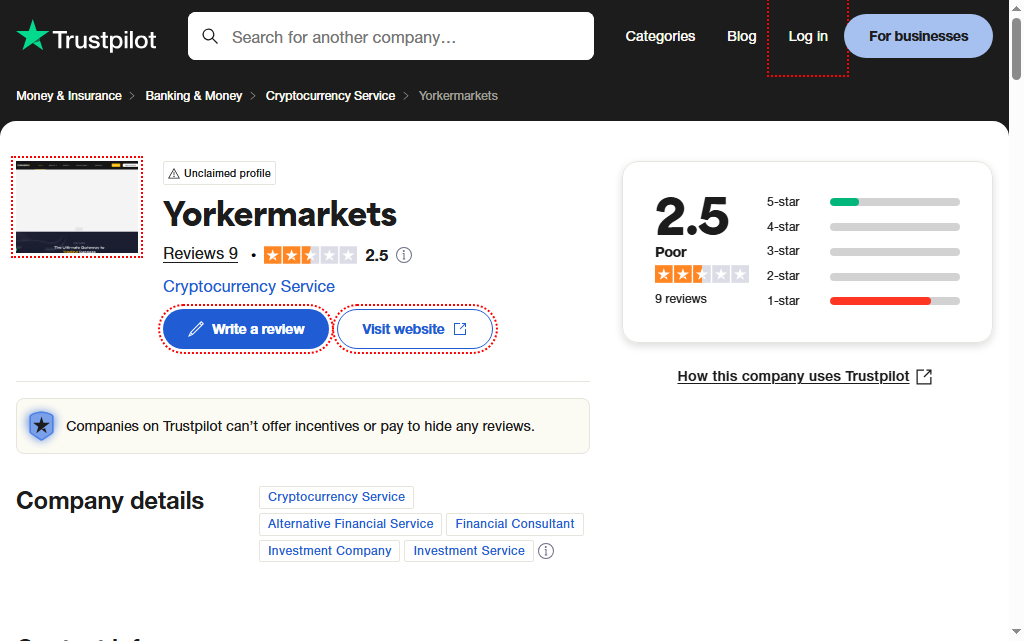
Task: Select the Cryptocurrency Service company tag
Action: [336, 497]
